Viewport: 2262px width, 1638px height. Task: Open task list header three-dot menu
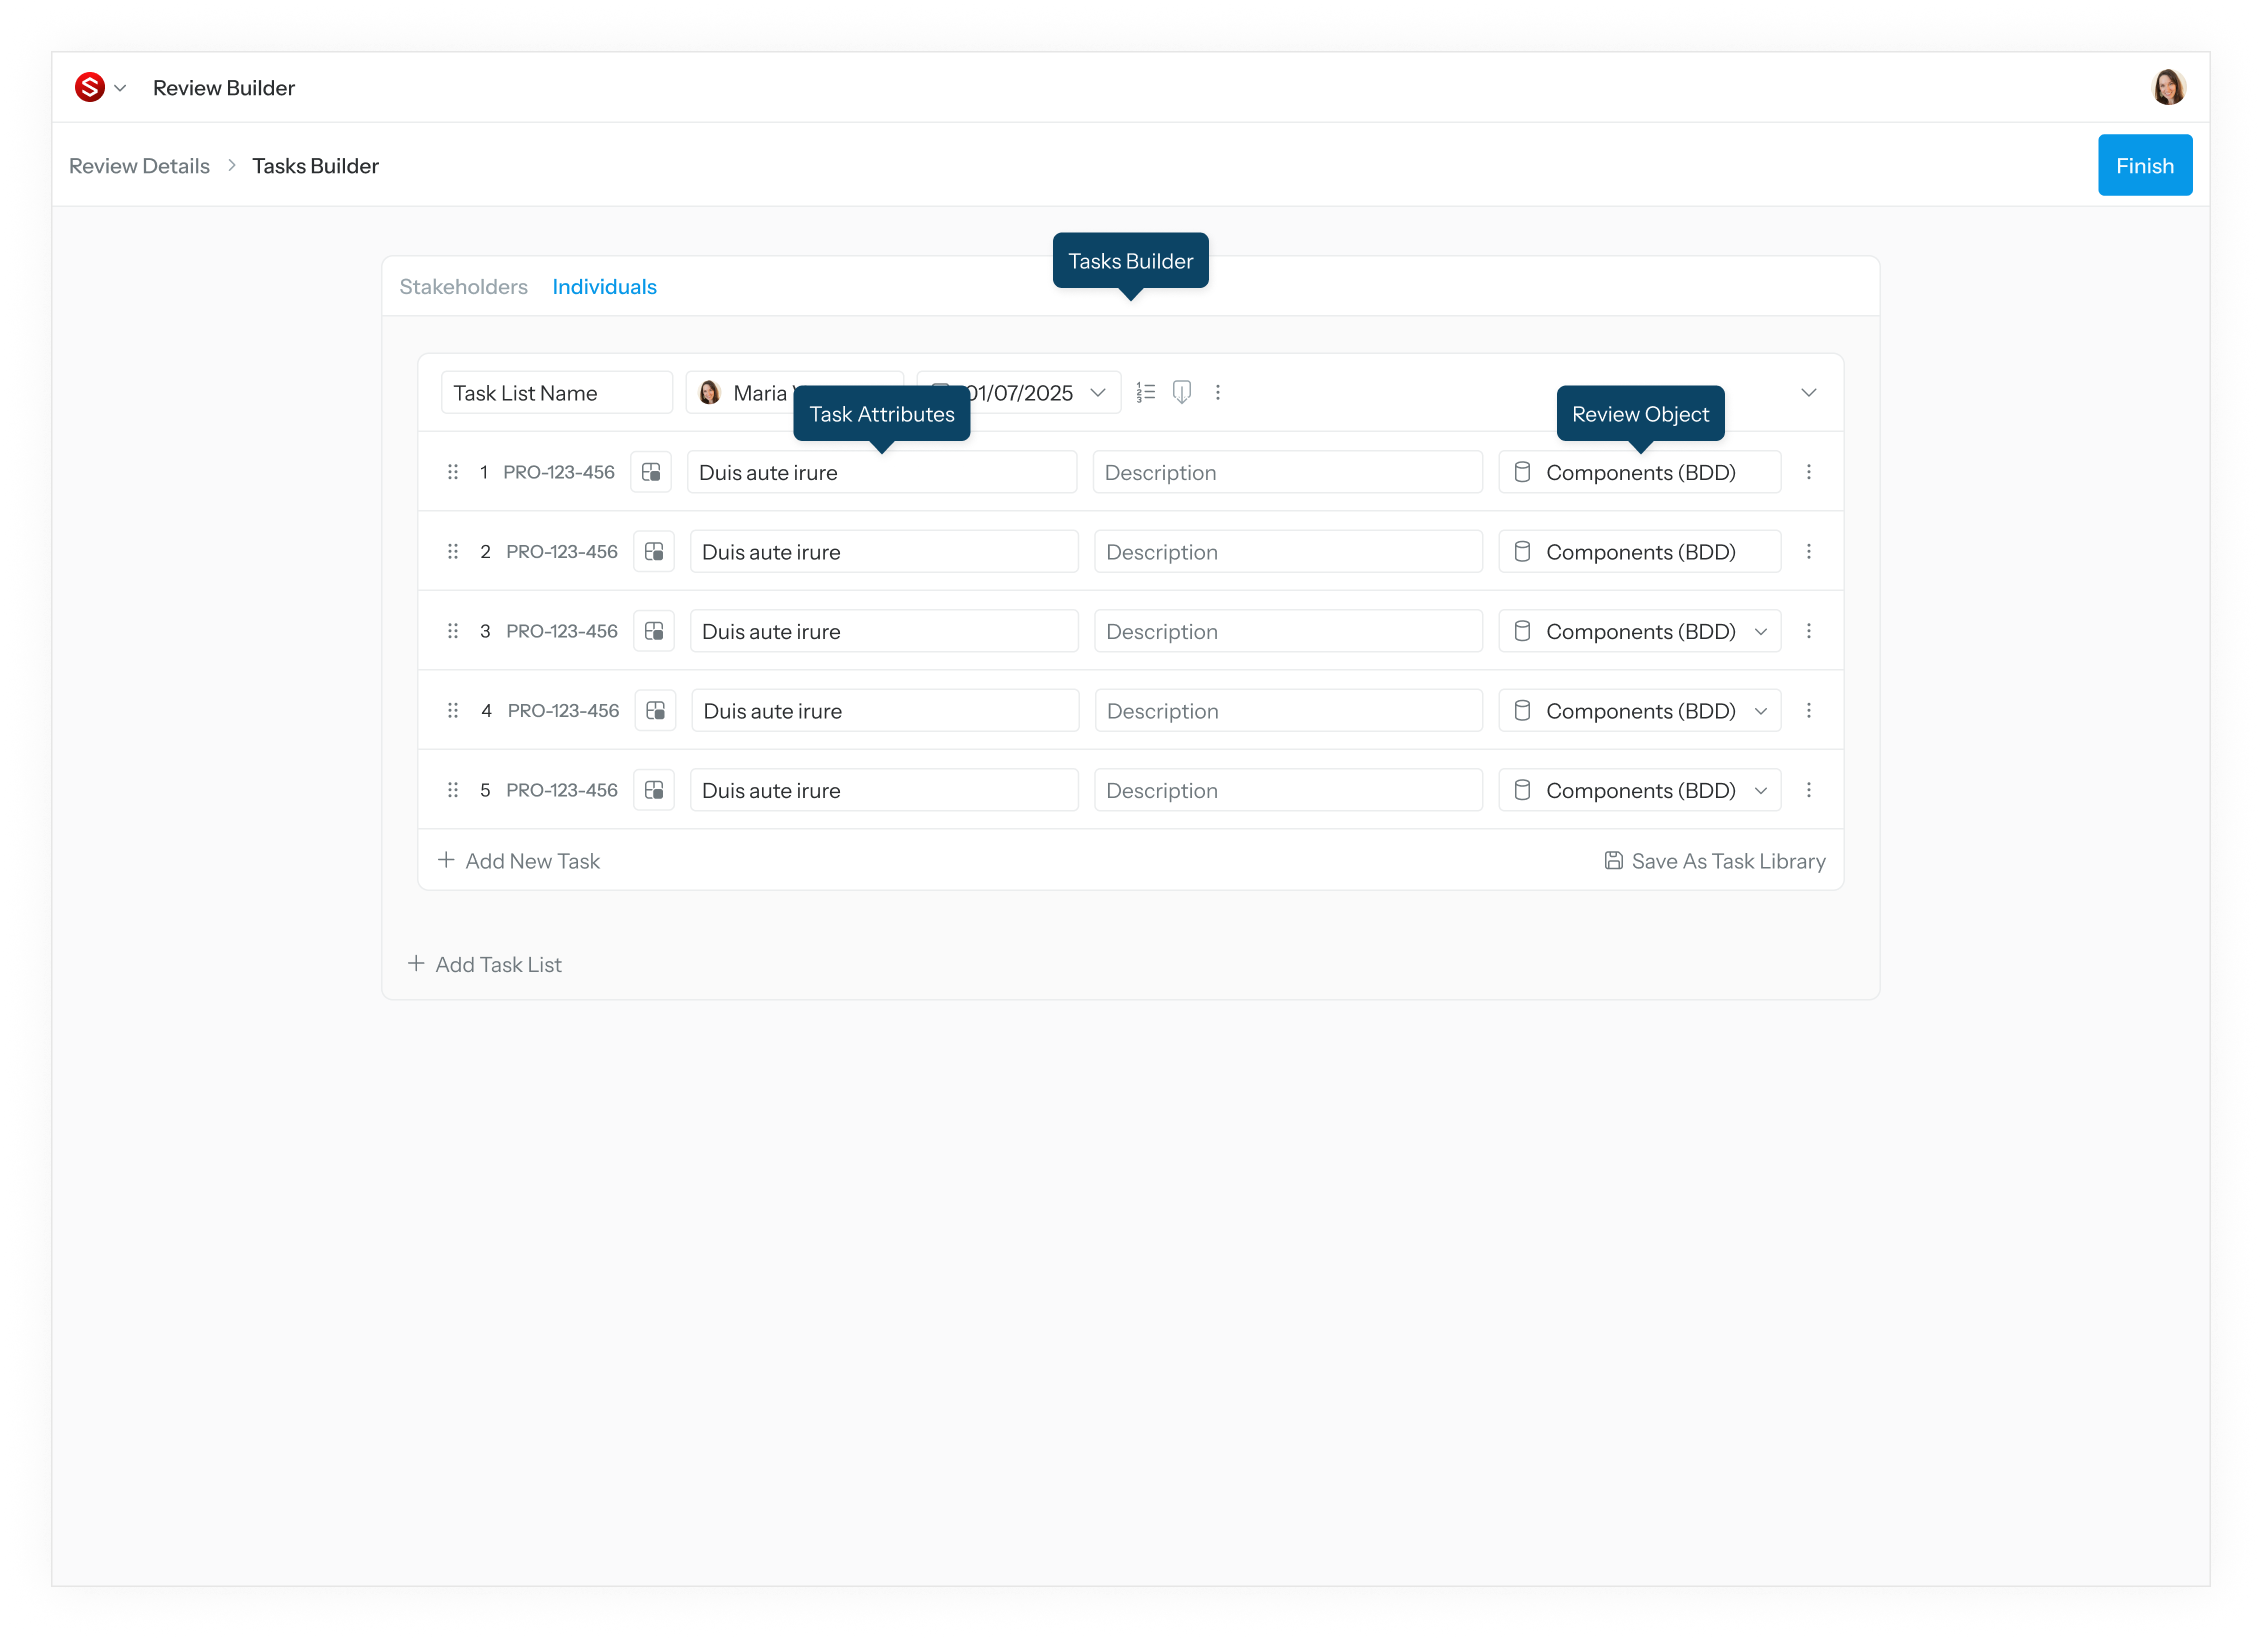point(1218,393)
